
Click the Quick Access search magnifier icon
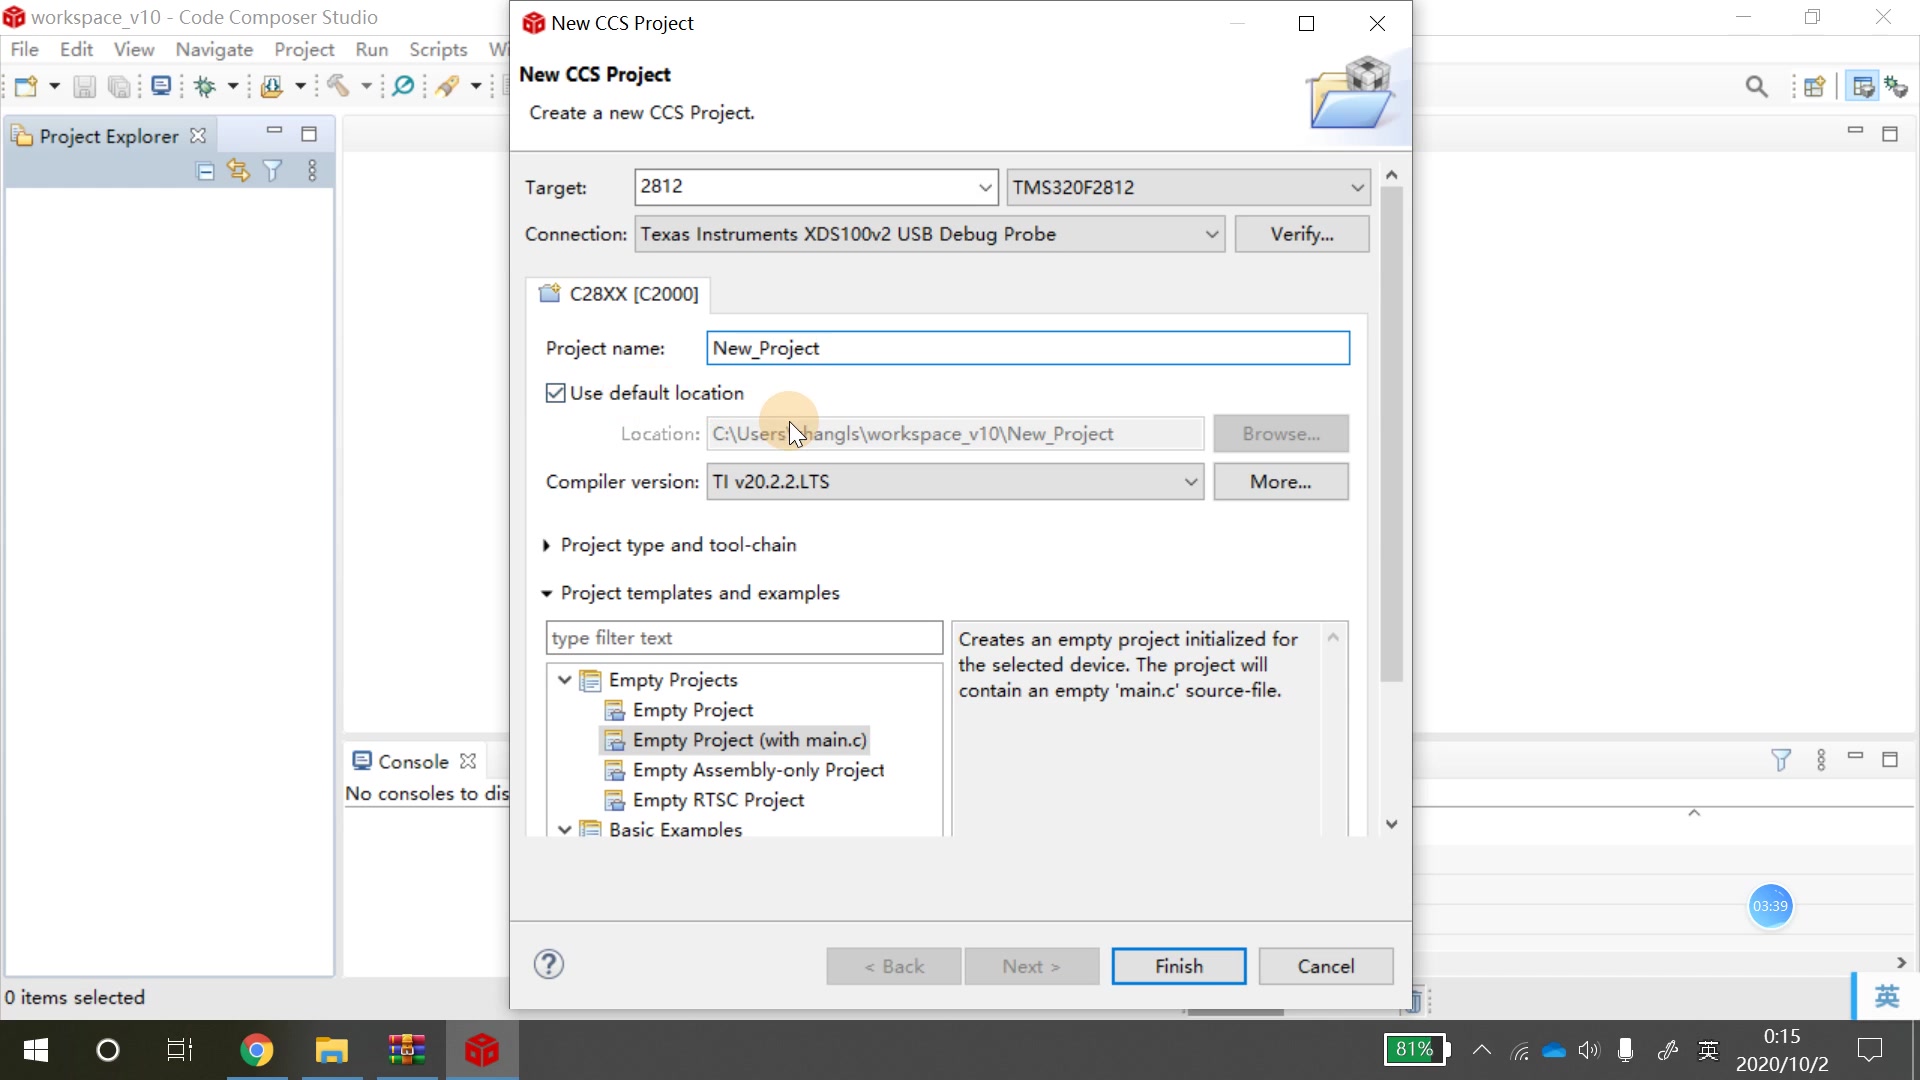point(1756,87)
